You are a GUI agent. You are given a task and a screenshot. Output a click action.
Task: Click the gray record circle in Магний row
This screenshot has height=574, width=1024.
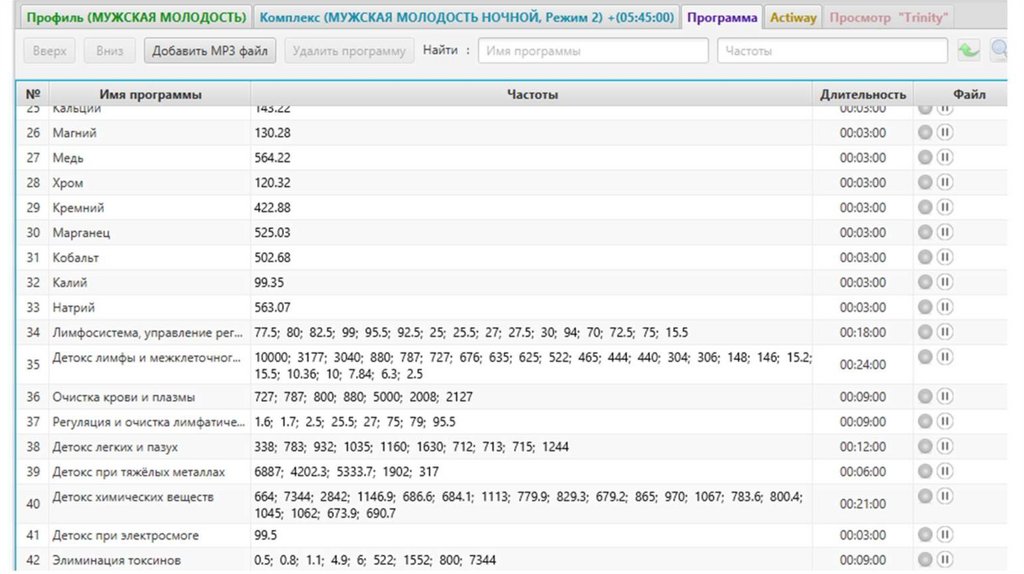[x=925, y=133]
